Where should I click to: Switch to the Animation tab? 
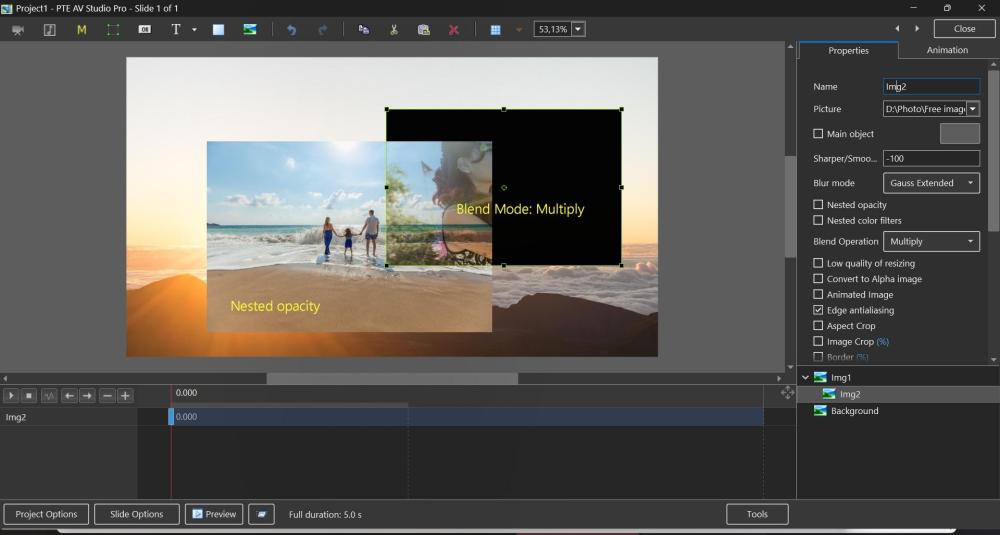[946, 50]
